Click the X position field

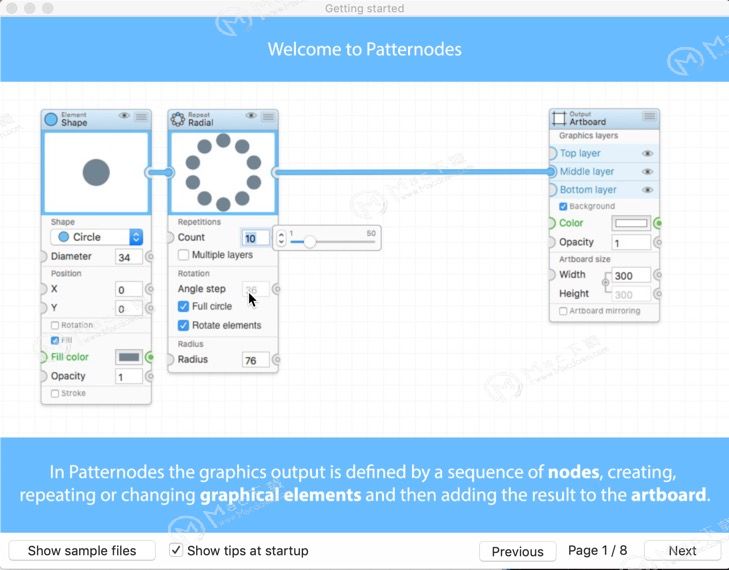coord(129,290)
